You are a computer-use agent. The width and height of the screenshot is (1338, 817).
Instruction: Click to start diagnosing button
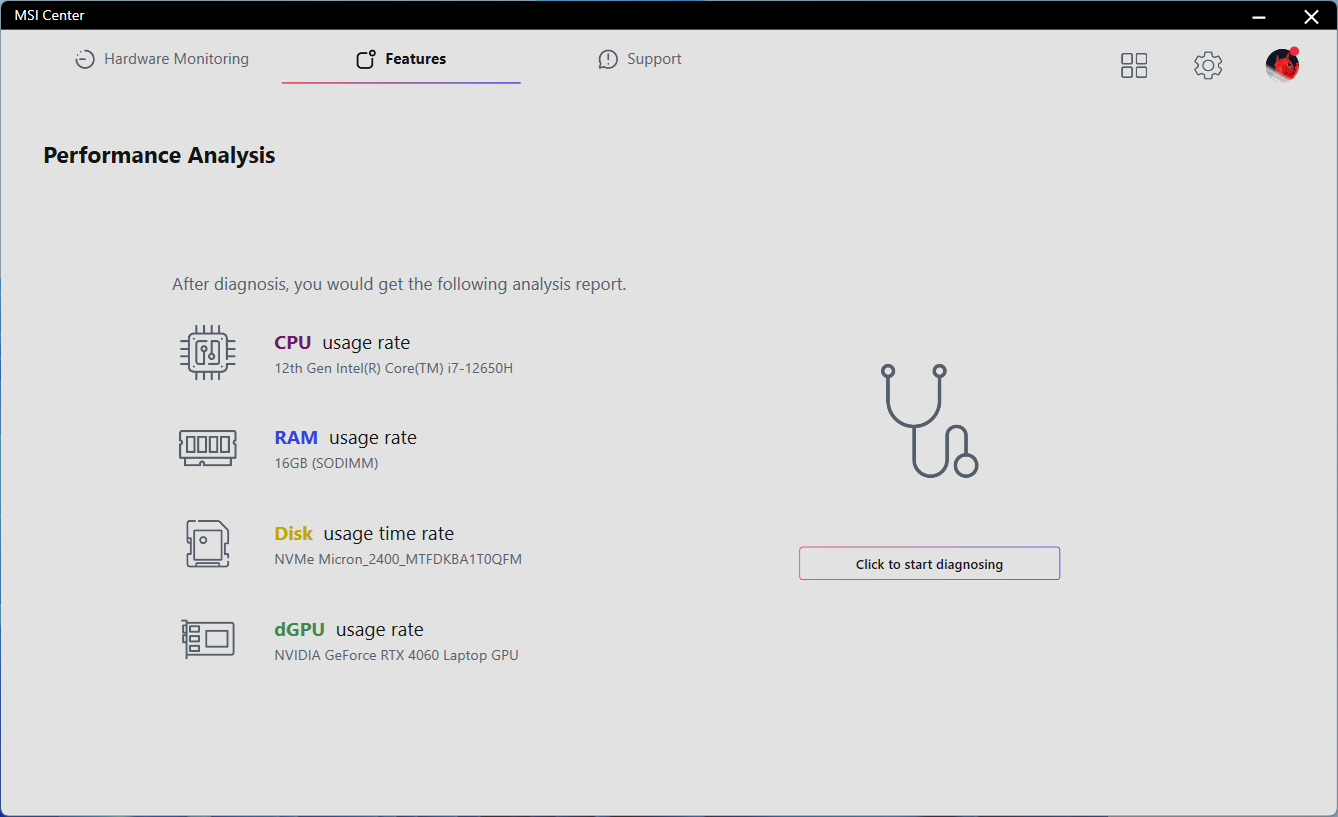[x=929, y=564]
